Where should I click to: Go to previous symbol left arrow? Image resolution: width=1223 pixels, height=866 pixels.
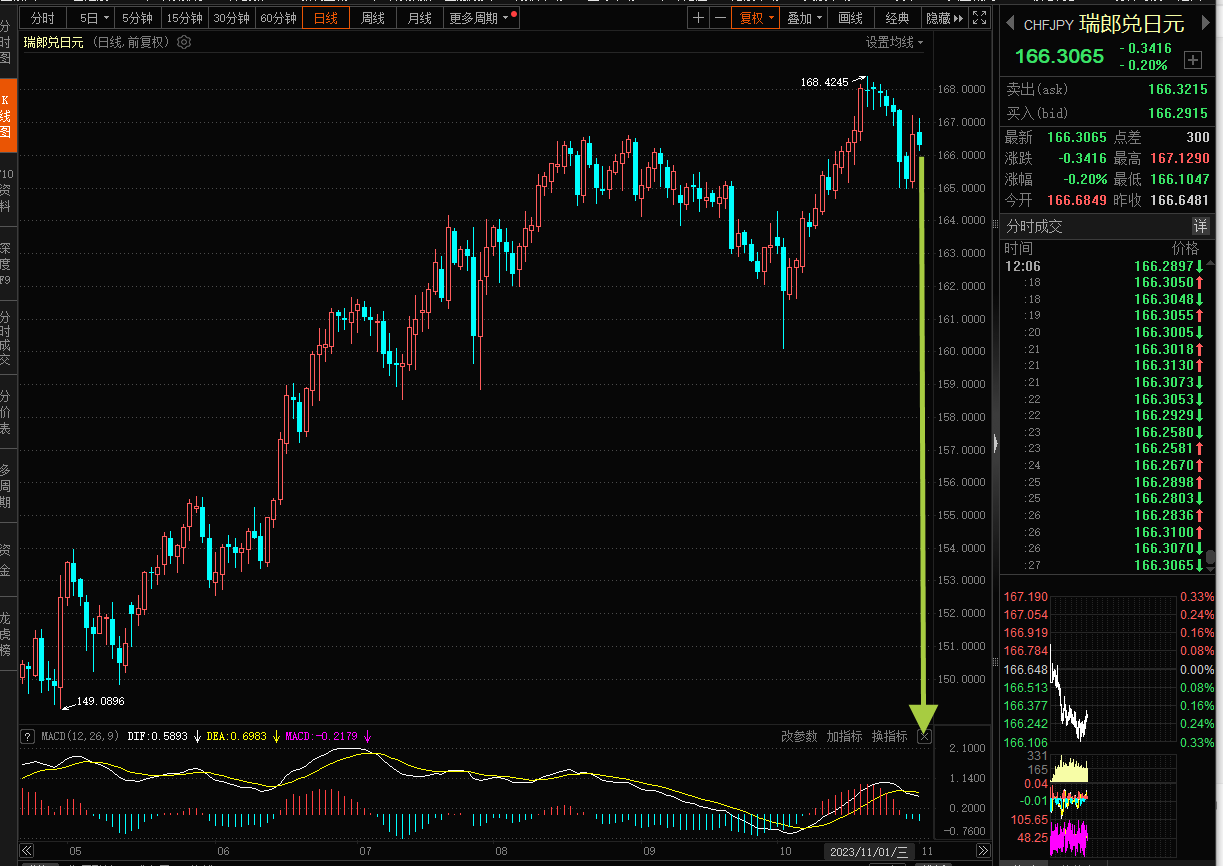1009,25
